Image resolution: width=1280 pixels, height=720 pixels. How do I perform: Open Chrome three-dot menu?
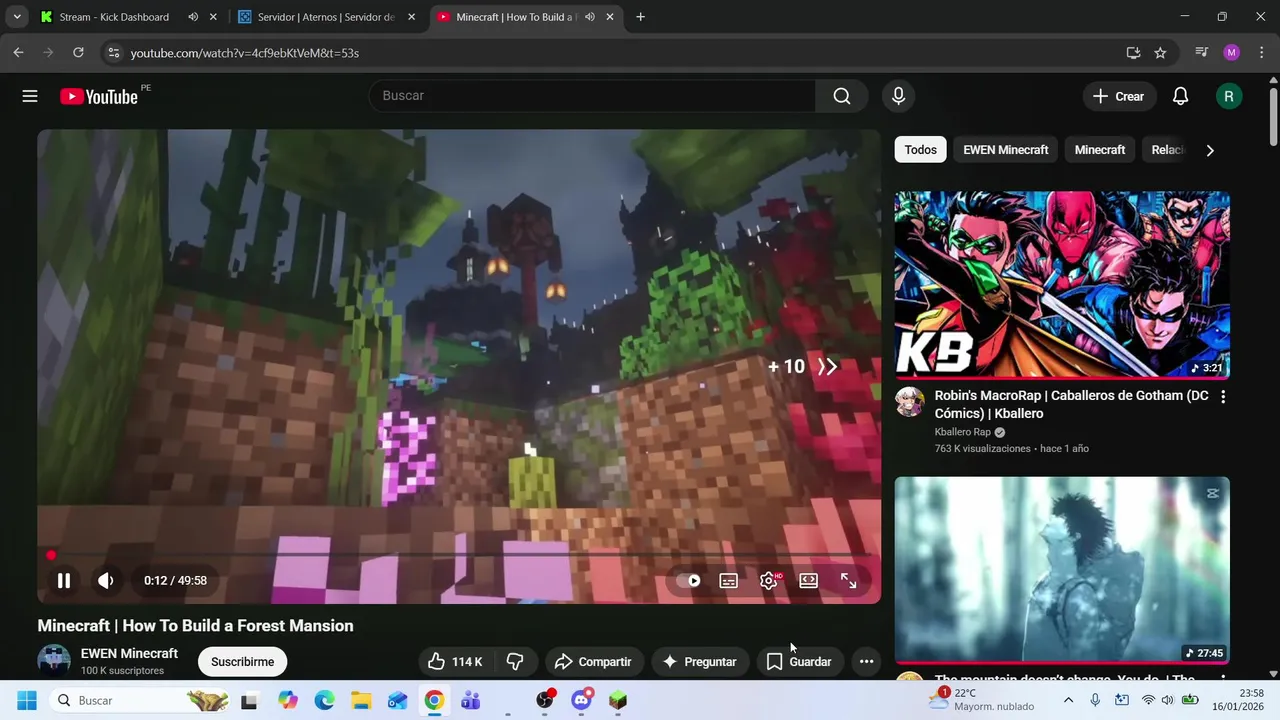click(1260, 52)
